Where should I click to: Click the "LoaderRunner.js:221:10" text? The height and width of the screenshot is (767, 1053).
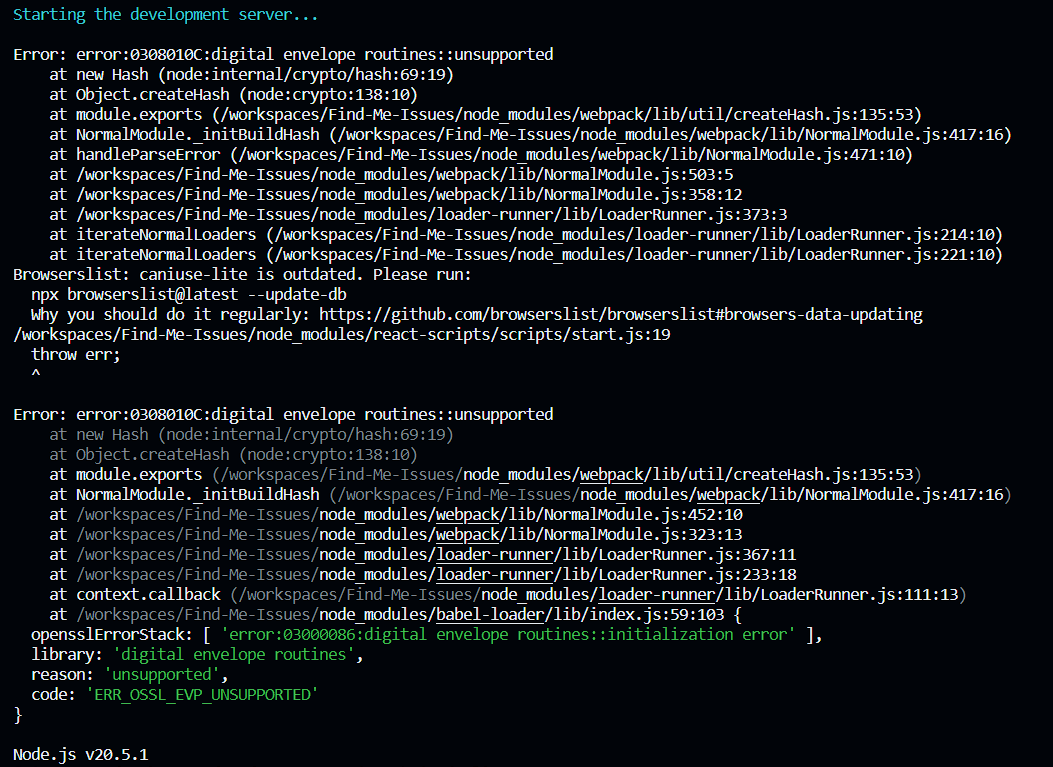[x=895, y=255]
